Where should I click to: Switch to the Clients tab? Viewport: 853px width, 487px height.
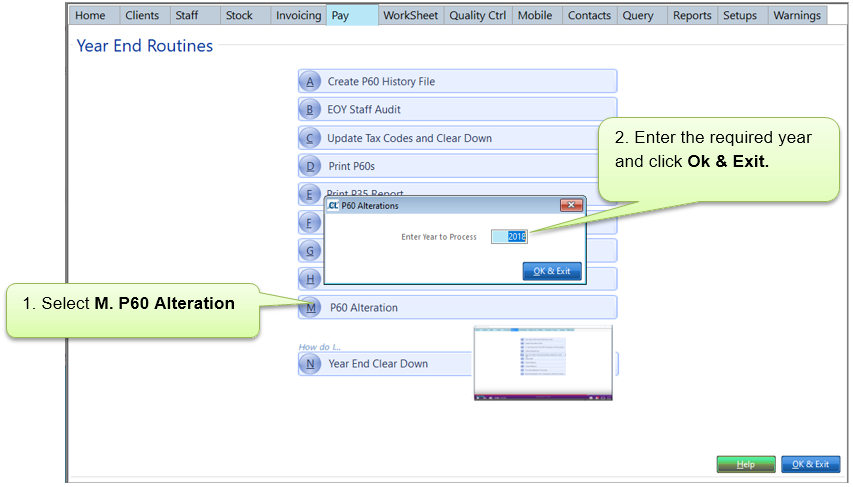[142, 15]
